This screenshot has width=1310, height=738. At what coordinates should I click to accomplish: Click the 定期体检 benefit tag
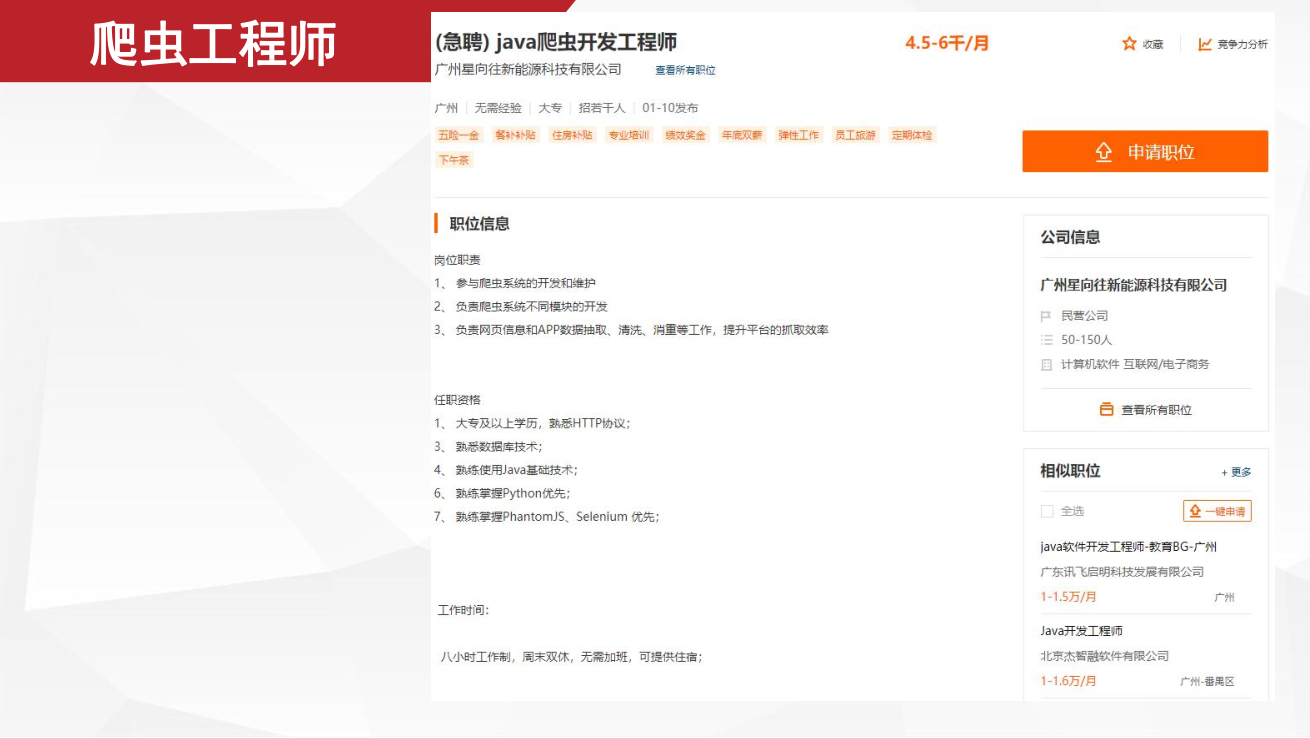(x=912, y=135)
